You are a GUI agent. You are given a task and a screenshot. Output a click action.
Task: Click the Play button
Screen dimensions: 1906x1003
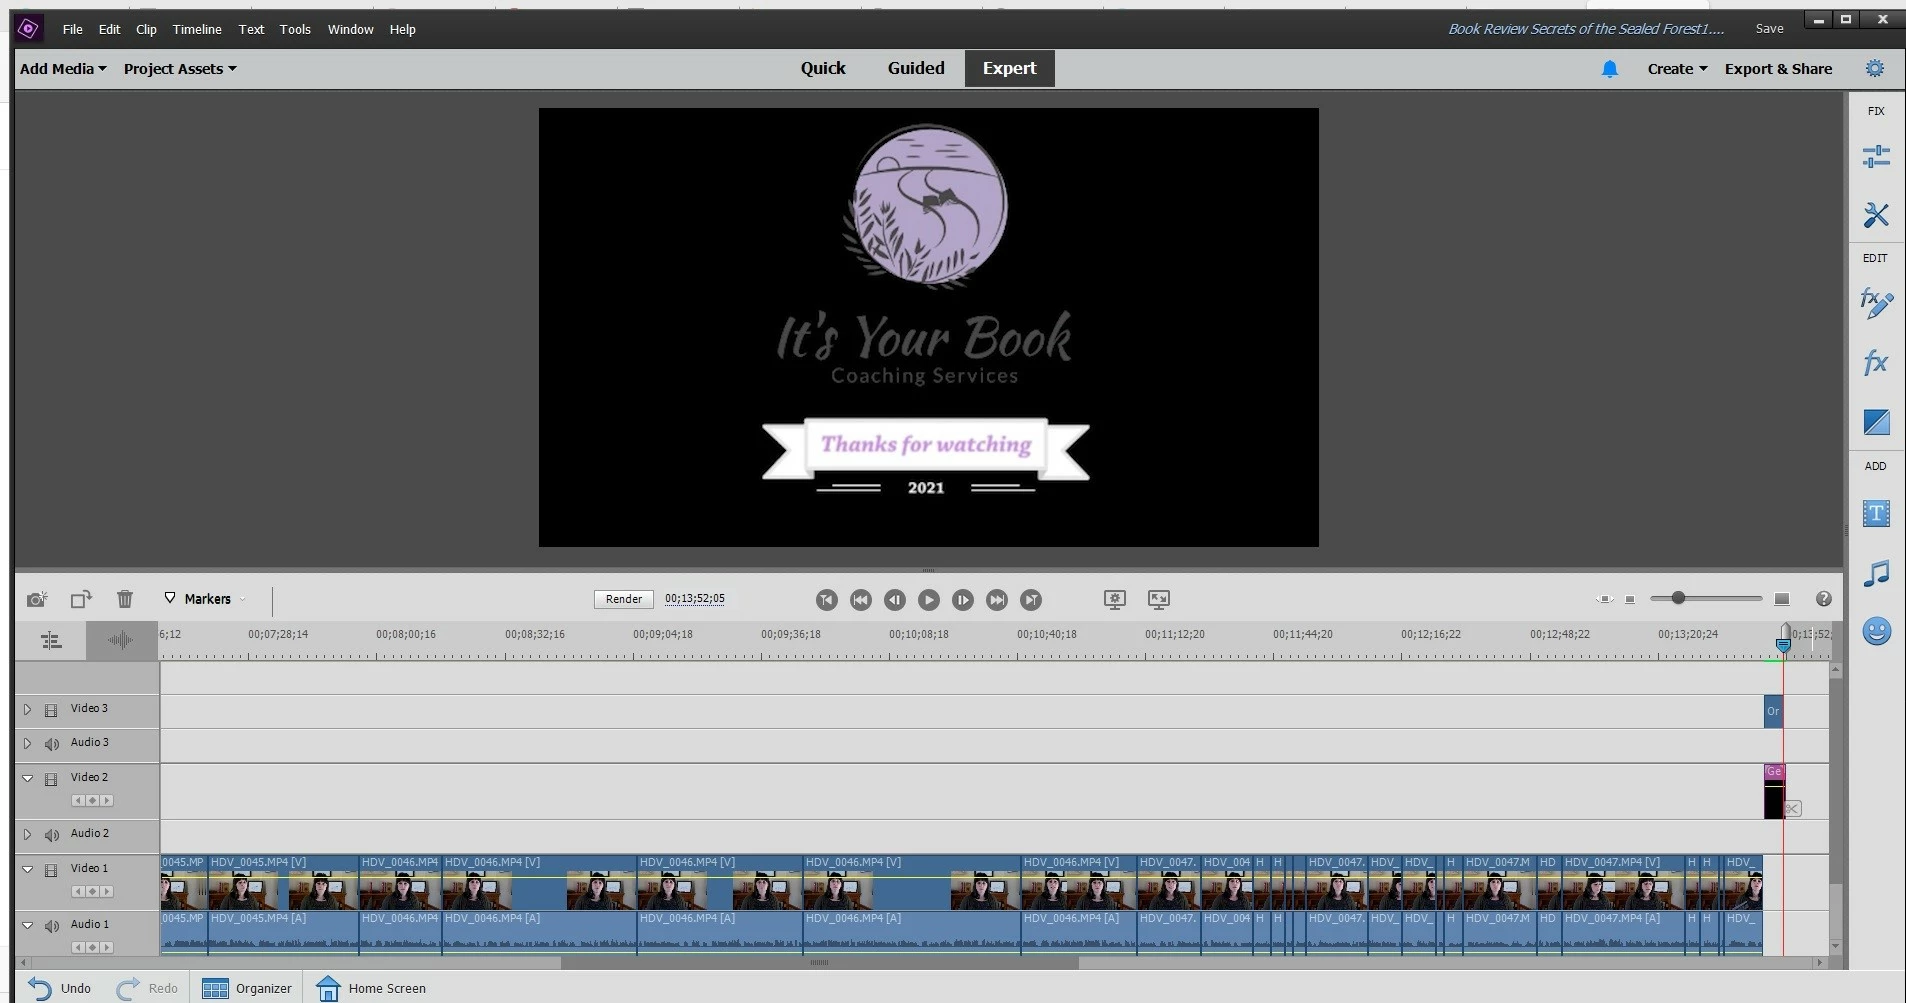click(x=929, y=600)
